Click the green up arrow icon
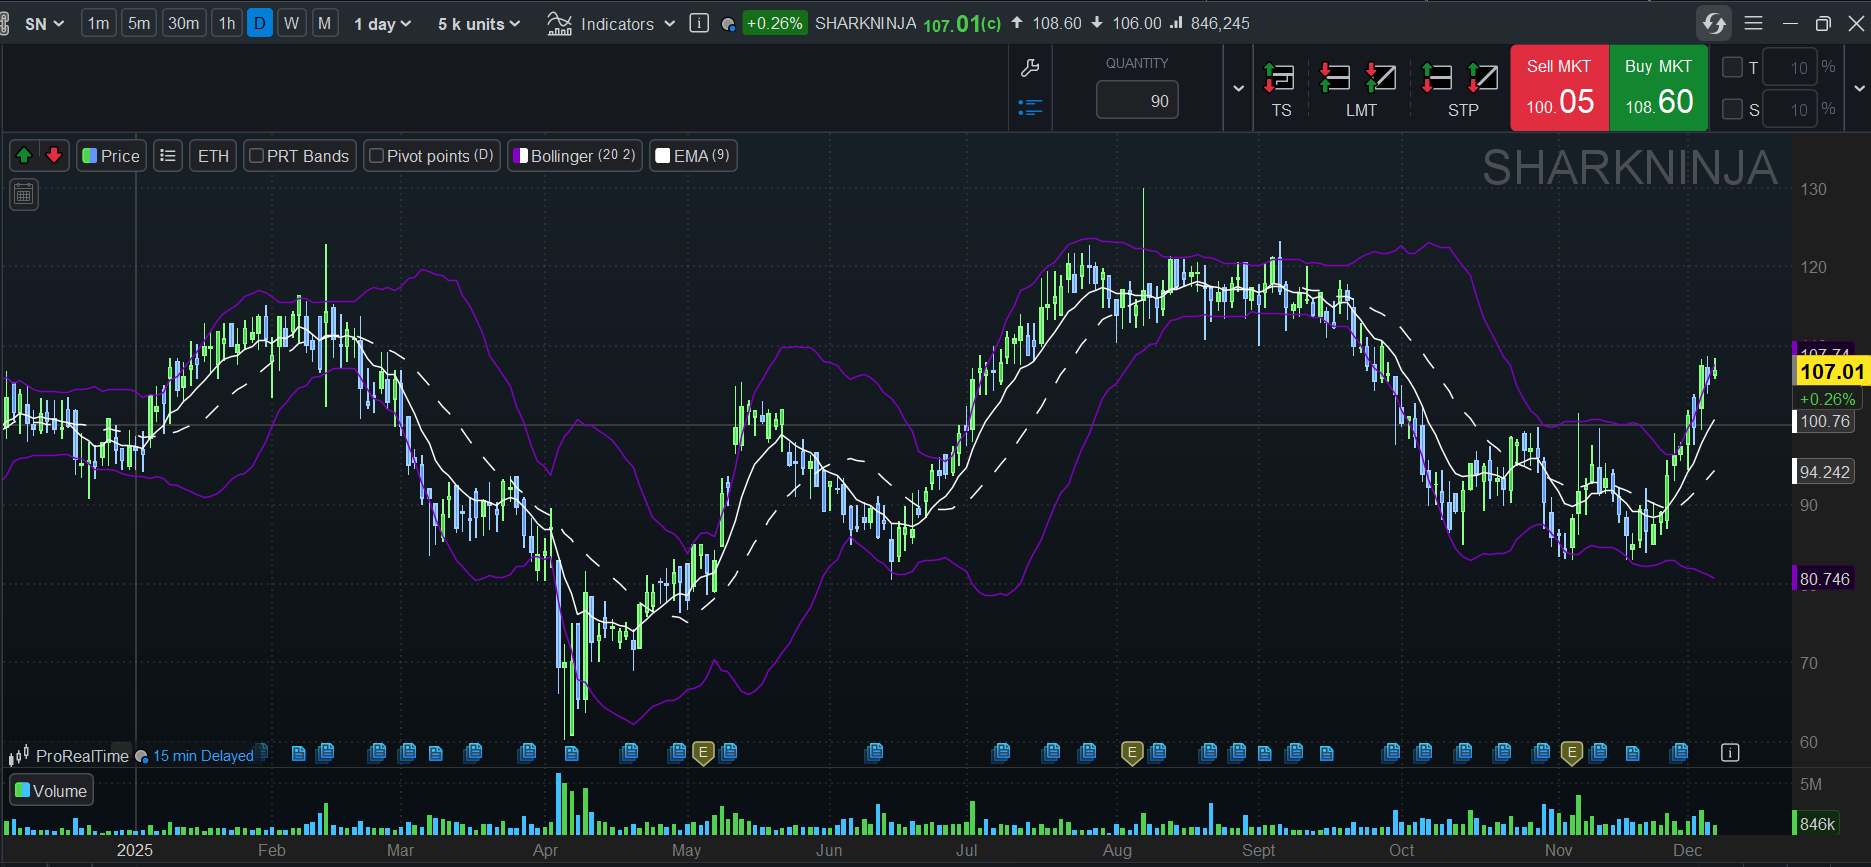Viewport: 1871px width, 867px height. [x=24, y=155]
